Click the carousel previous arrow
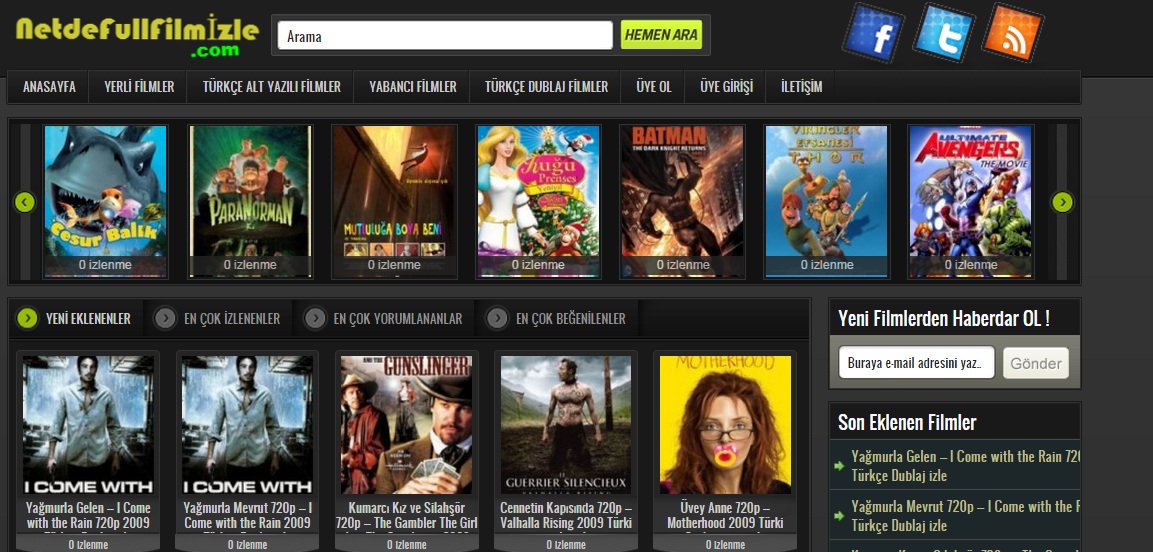 pos(24,201)
